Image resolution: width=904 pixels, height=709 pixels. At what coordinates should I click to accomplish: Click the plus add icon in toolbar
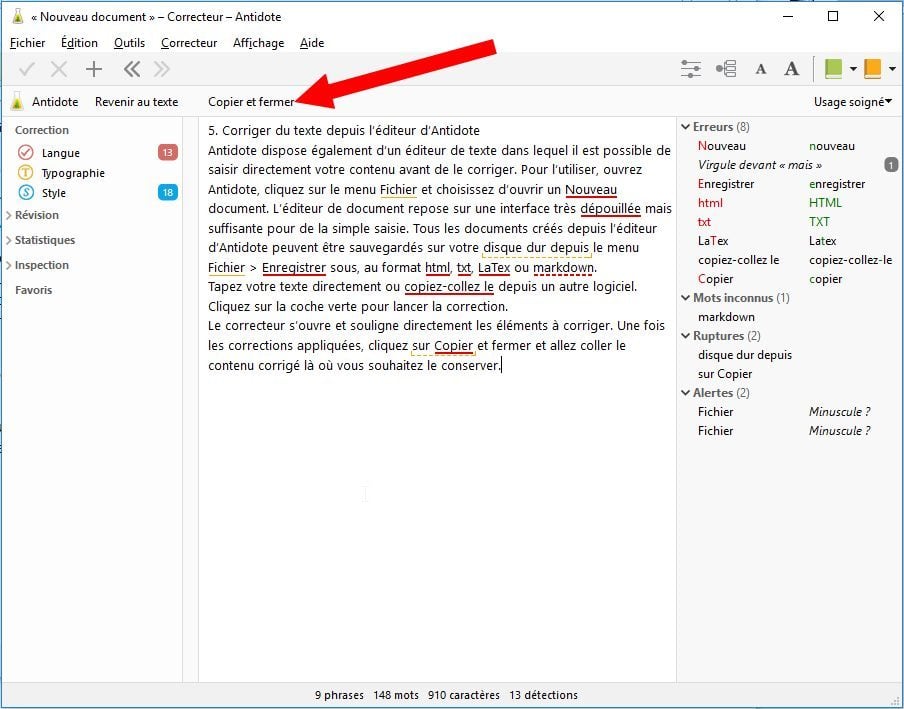(93, 70)
